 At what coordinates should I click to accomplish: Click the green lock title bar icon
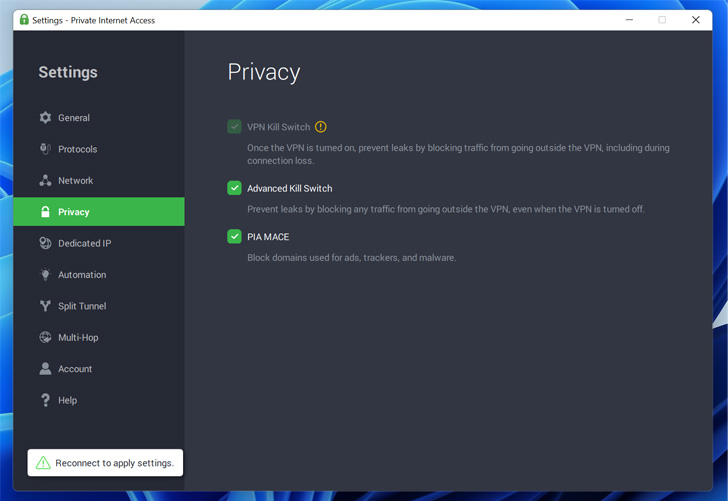24,20
